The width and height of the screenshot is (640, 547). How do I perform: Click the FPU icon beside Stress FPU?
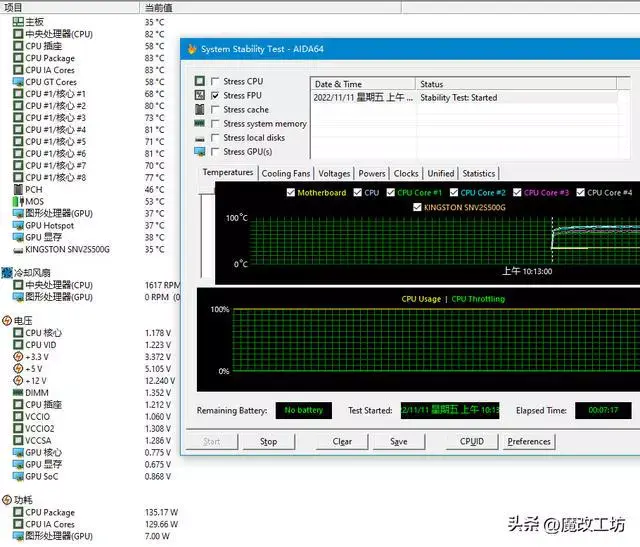[x=200, y=95]
